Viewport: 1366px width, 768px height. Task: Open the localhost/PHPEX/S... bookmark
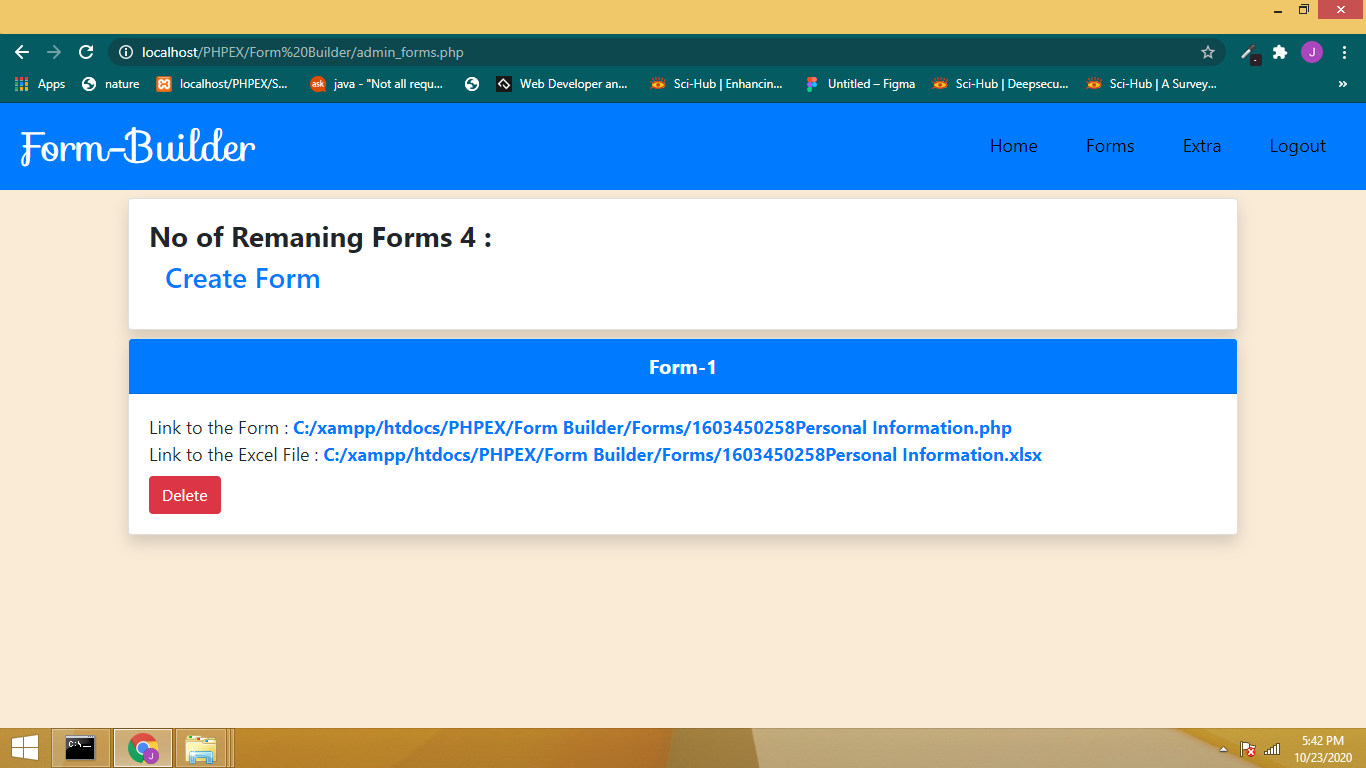(x=222, y=84)
